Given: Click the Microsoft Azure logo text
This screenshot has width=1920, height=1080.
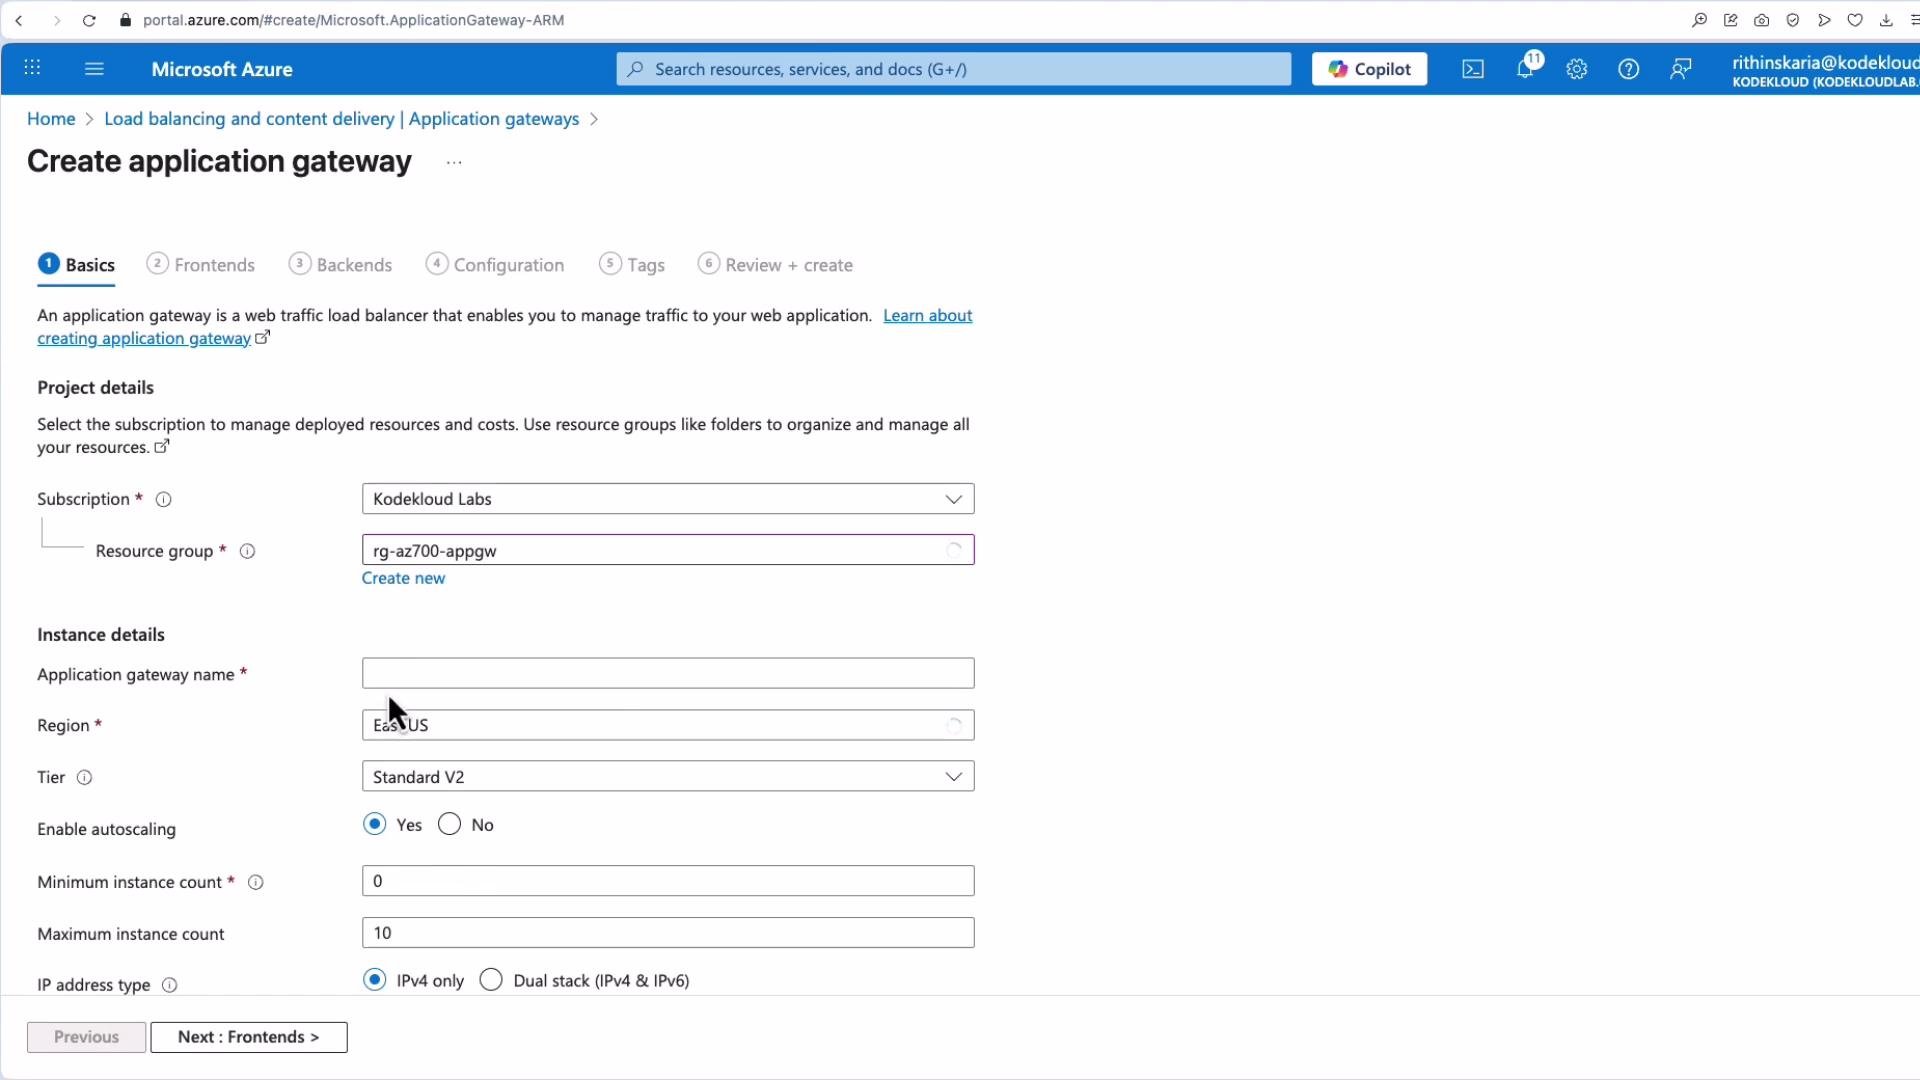Looking at the screenshot, I should pyautogui.click(x=222, y=69).
